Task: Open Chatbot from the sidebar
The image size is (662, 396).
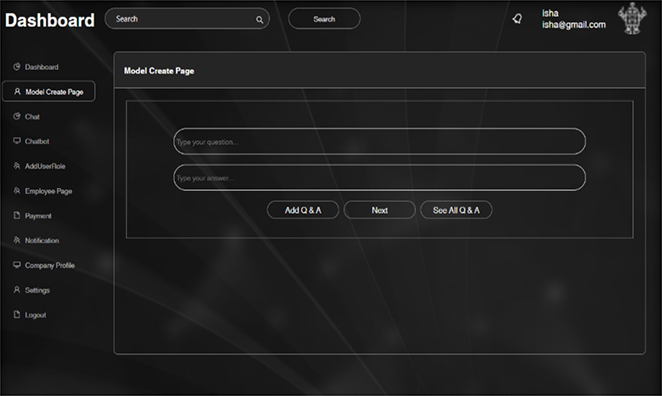Action: (37, 141)
